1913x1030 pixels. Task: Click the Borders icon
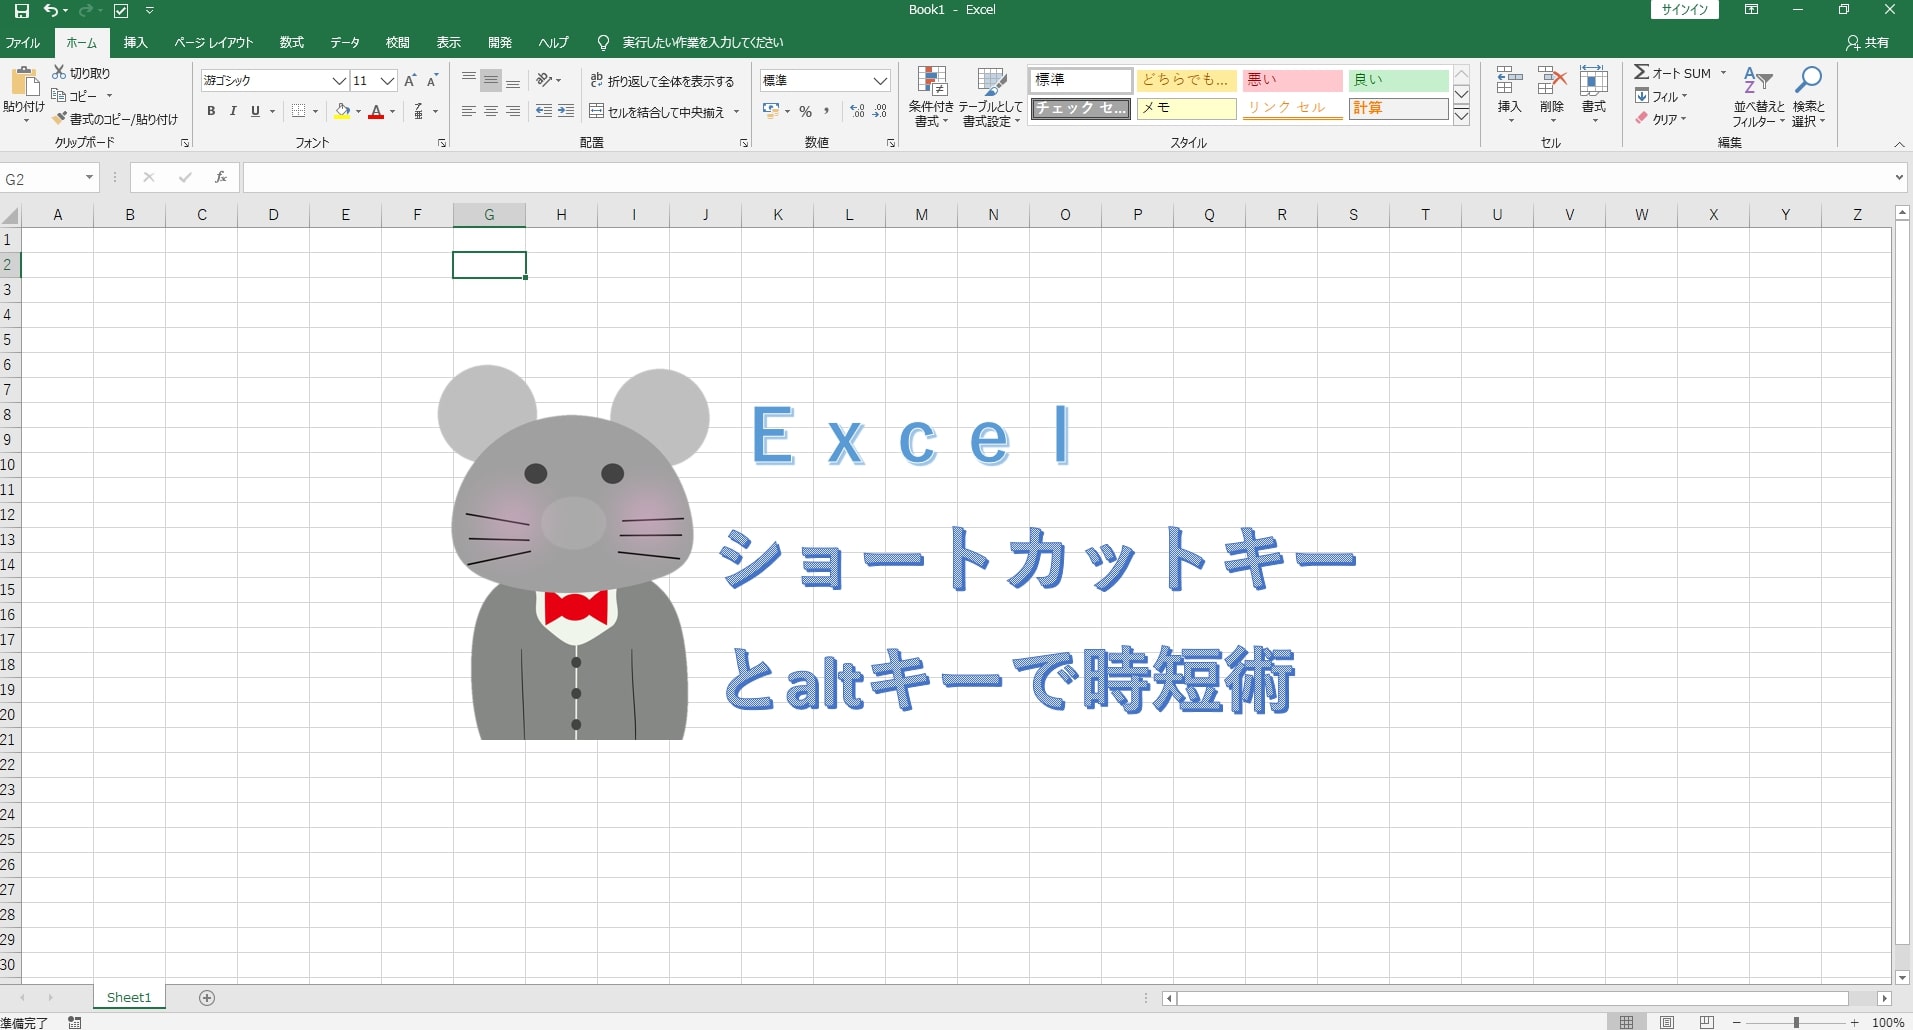(x=298, y=111)
